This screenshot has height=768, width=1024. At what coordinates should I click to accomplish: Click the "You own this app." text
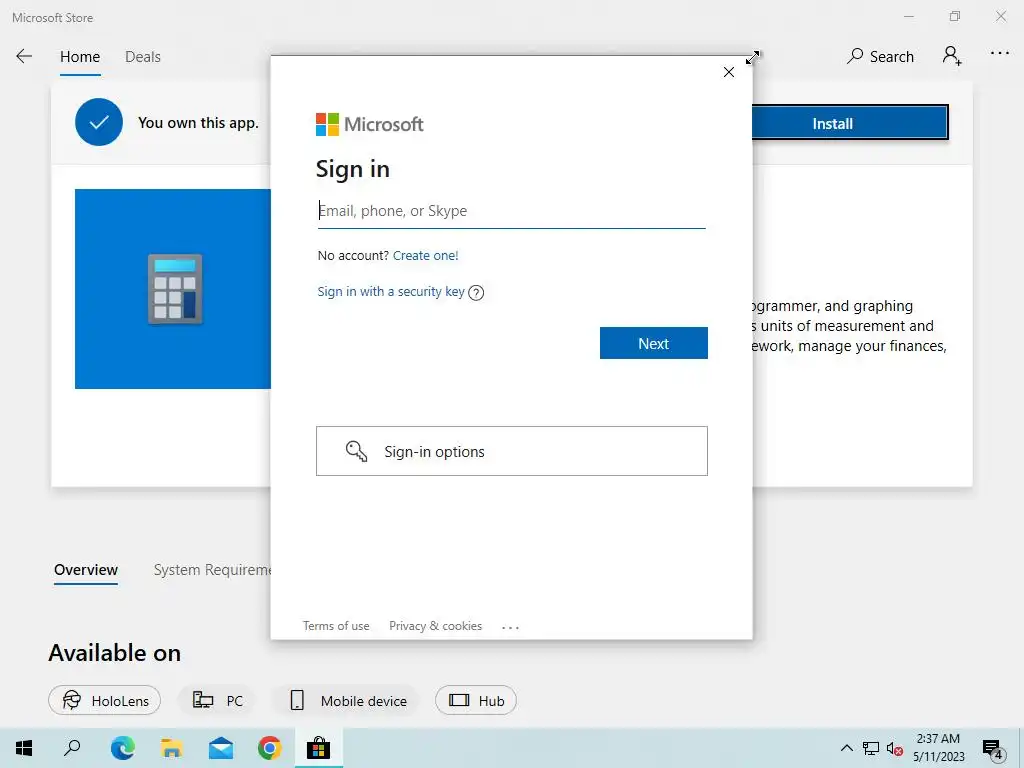point(198,123)
